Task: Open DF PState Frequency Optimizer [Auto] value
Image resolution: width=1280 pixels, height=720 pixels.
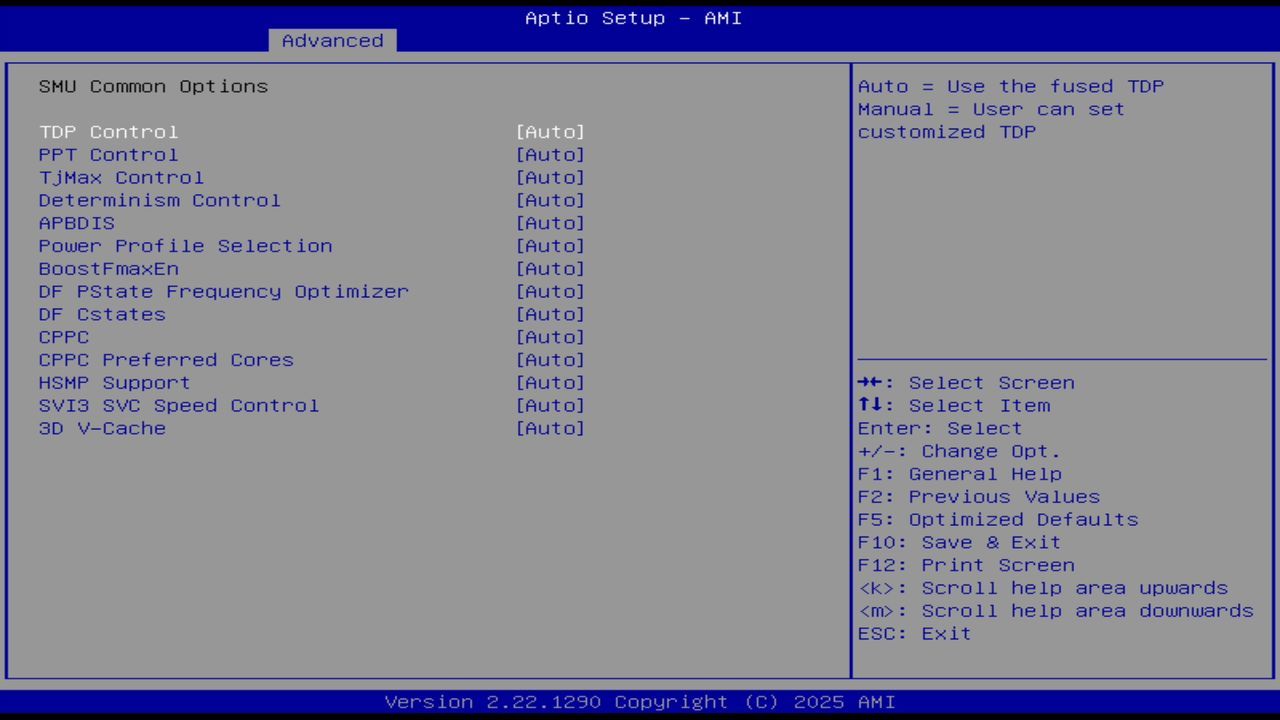Action: click(550, 292)
